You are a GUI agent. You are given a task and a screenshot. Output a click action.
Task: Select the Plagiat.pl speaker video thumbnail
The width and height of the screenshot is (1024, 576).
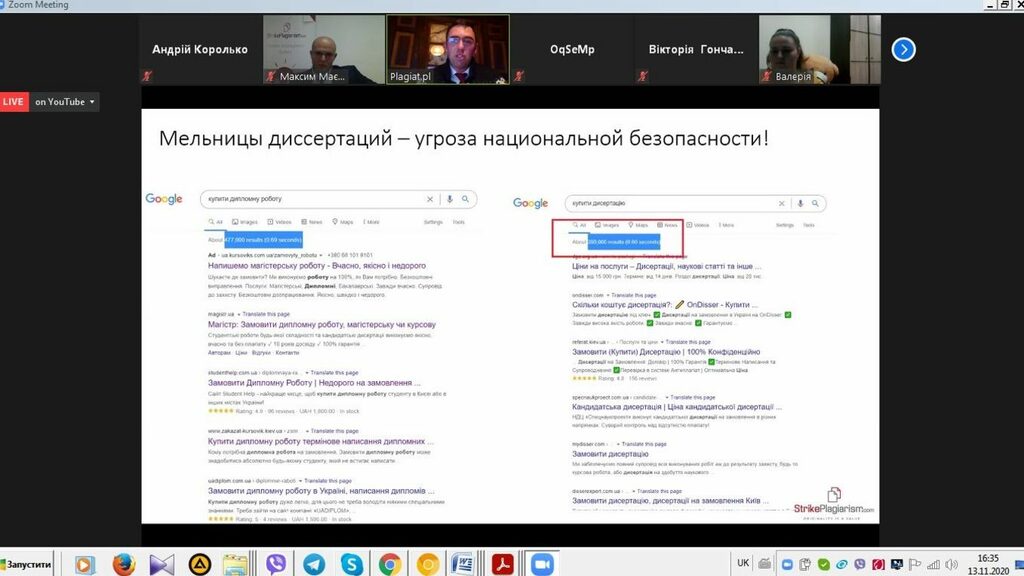point(447,48)
